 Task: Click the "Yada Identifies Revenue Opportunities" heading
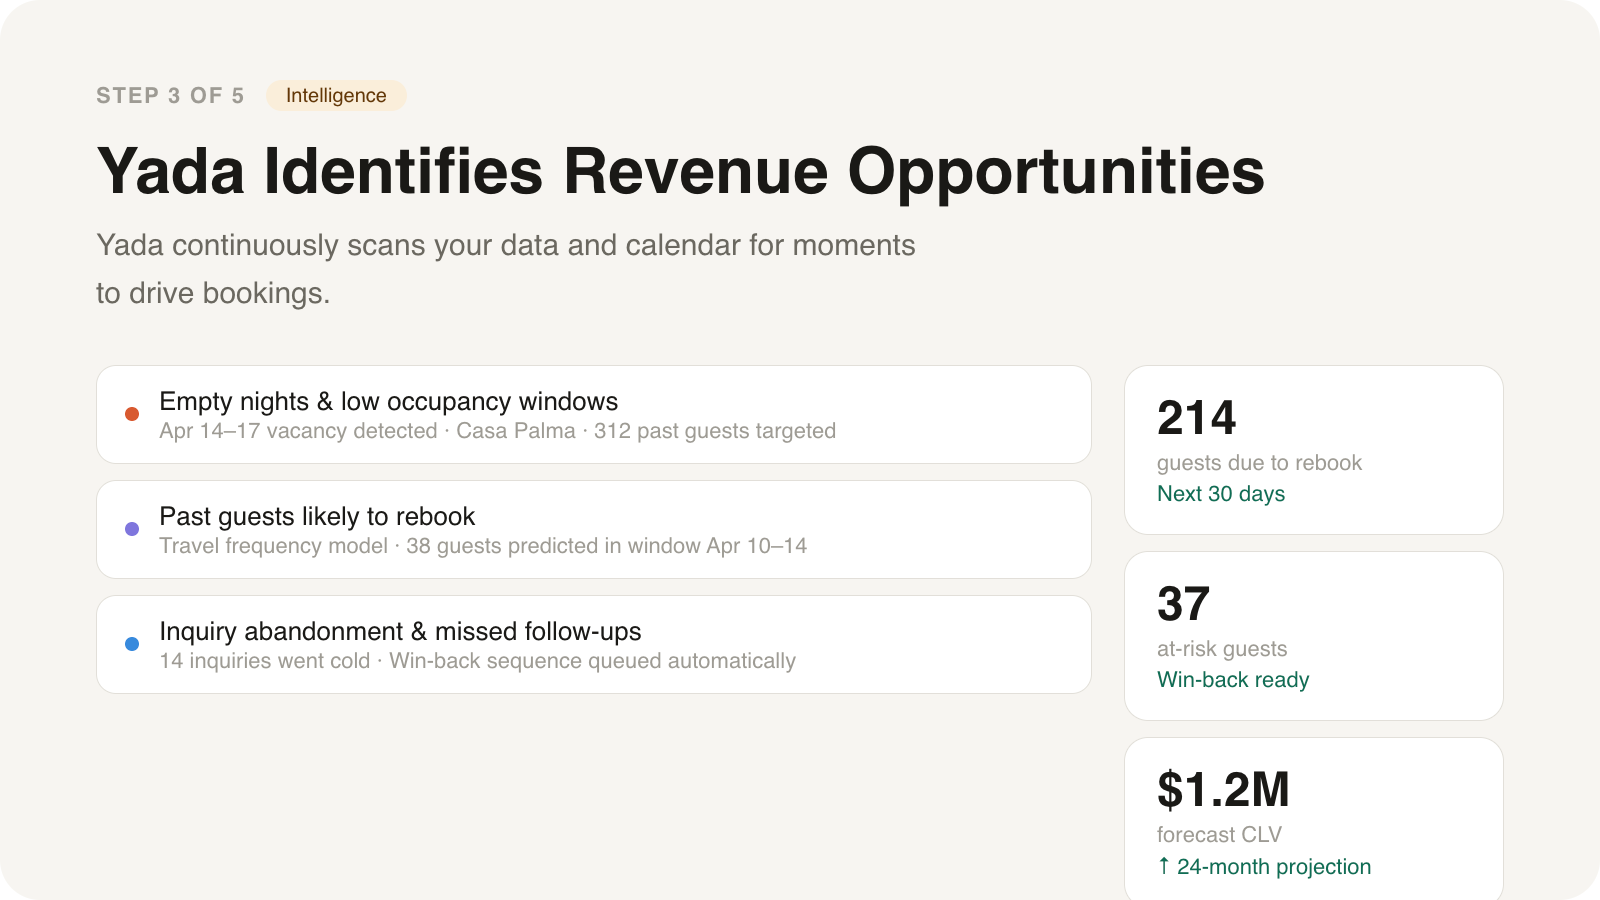681,171
